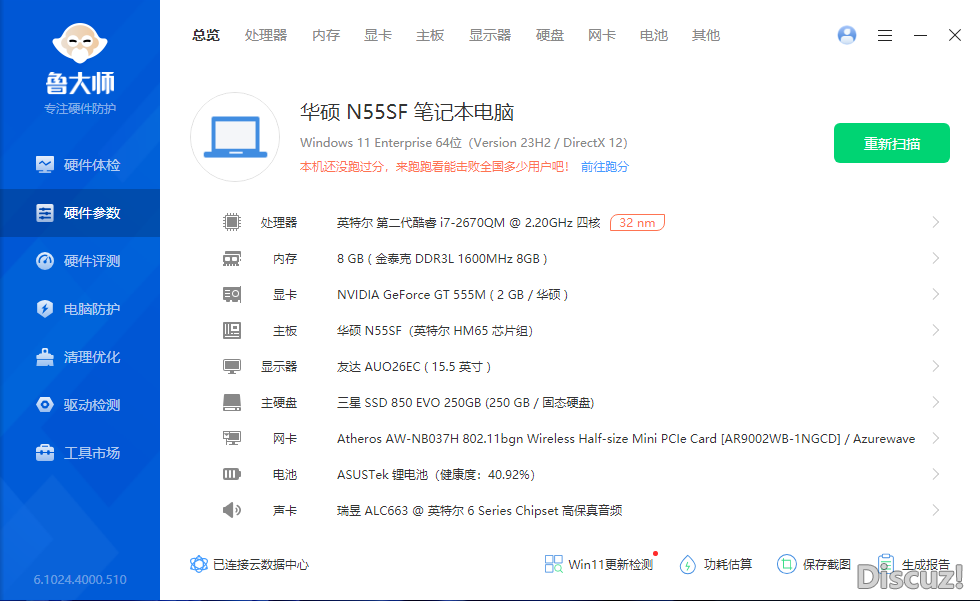Click version number 6.1024.4000.510
Viewport: 980px width, 601px height.
point(80,580)
